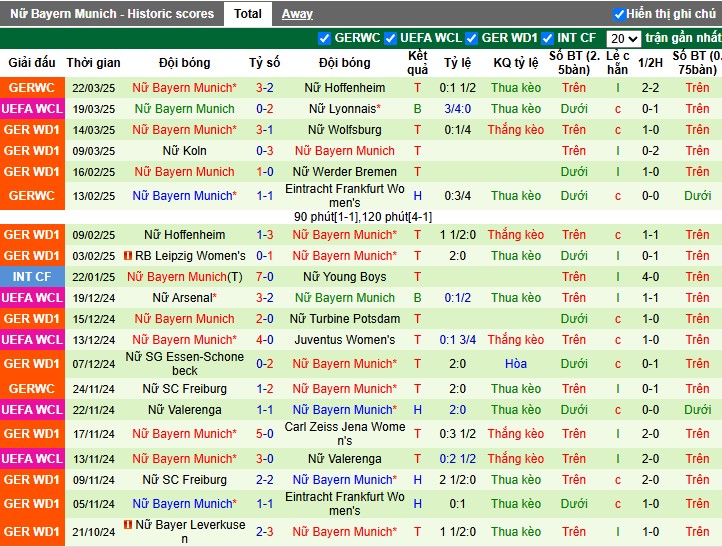722x547 pixels.
Task: Click Nữ Valerenga in the 22/11/24 row
Action: pos(184,410)
